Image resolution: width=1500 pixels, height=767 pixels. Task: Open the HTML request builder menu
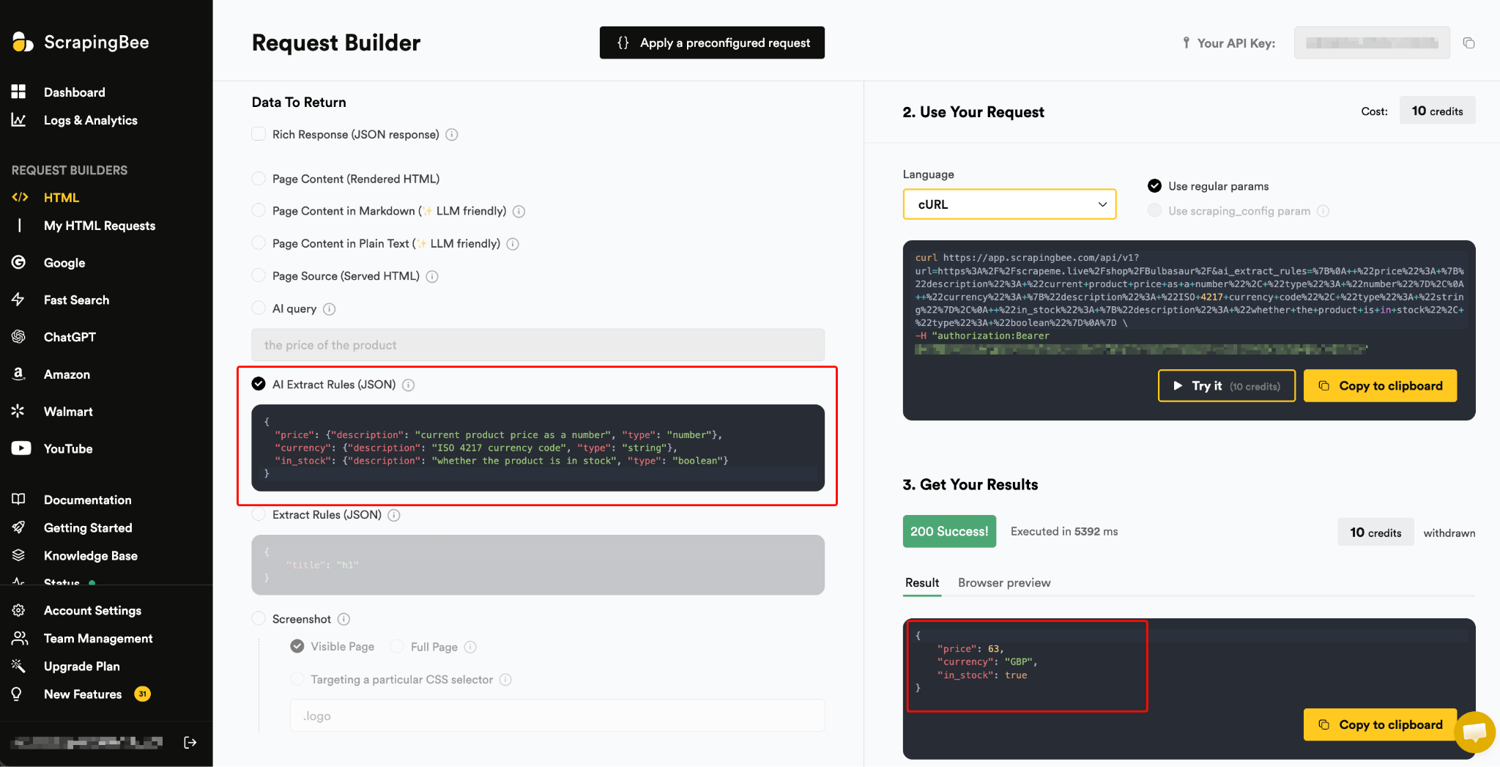pyautogui.click(x=61, y=198)
